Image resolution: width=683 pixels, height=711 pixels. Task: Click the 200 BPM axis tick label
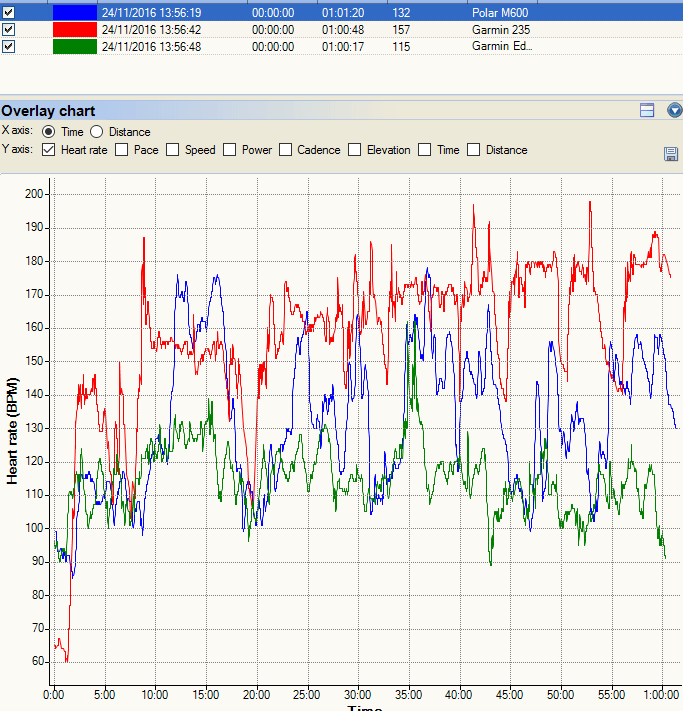click(x=34, y=194)
